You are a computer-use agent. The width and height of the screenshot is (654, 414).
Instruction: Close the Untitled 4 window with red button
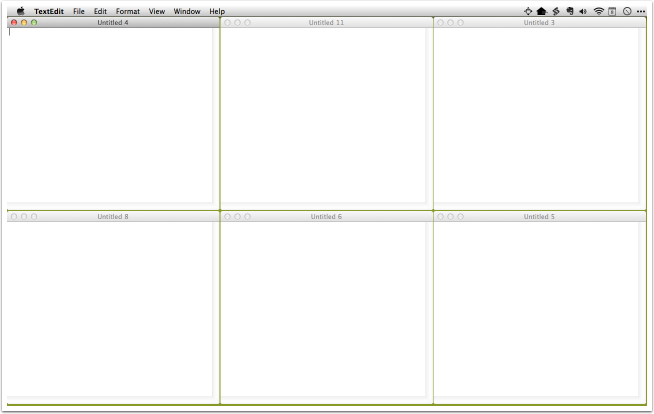coord(14,22)
